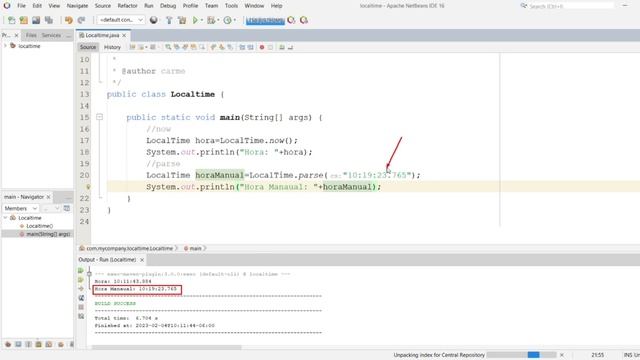
Task: Click the icon above the Stop icon in the Output sidebar
Action: click(81, 298)
